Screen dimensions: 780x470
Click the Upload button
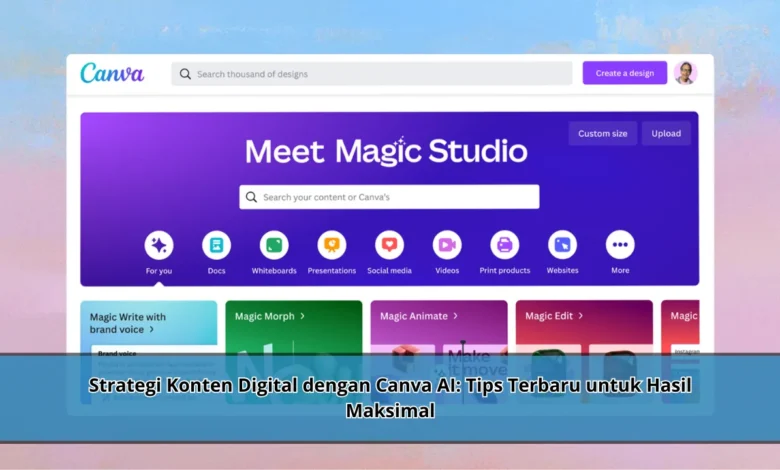pos(666,133)
